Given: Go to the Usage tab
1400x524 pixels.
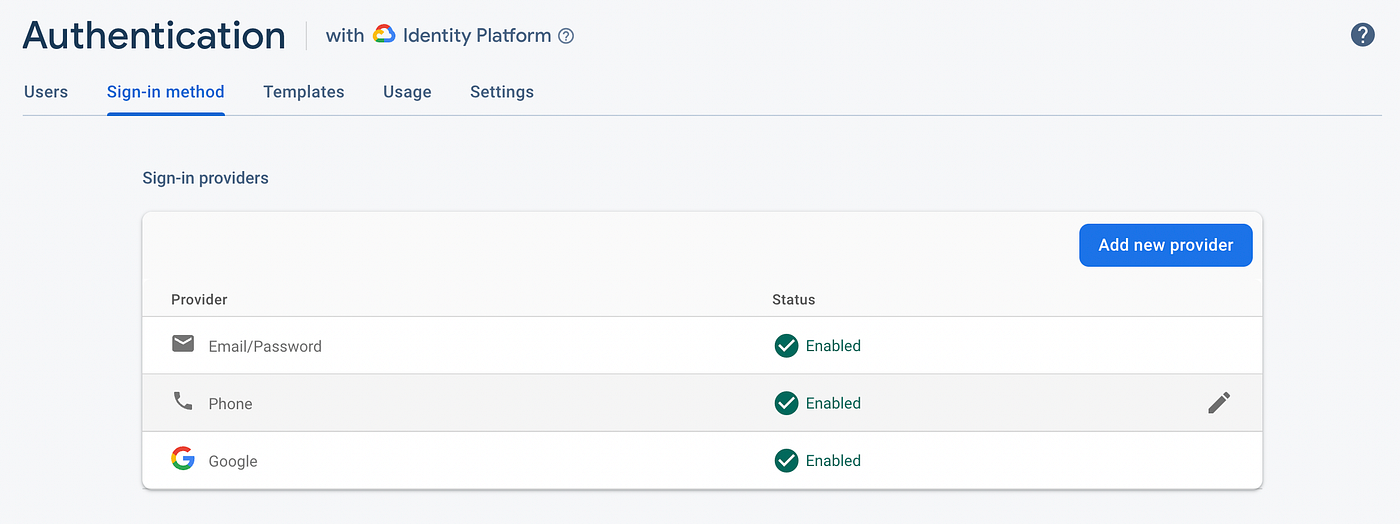Looking at the screenshot, I should click(407, 92).
